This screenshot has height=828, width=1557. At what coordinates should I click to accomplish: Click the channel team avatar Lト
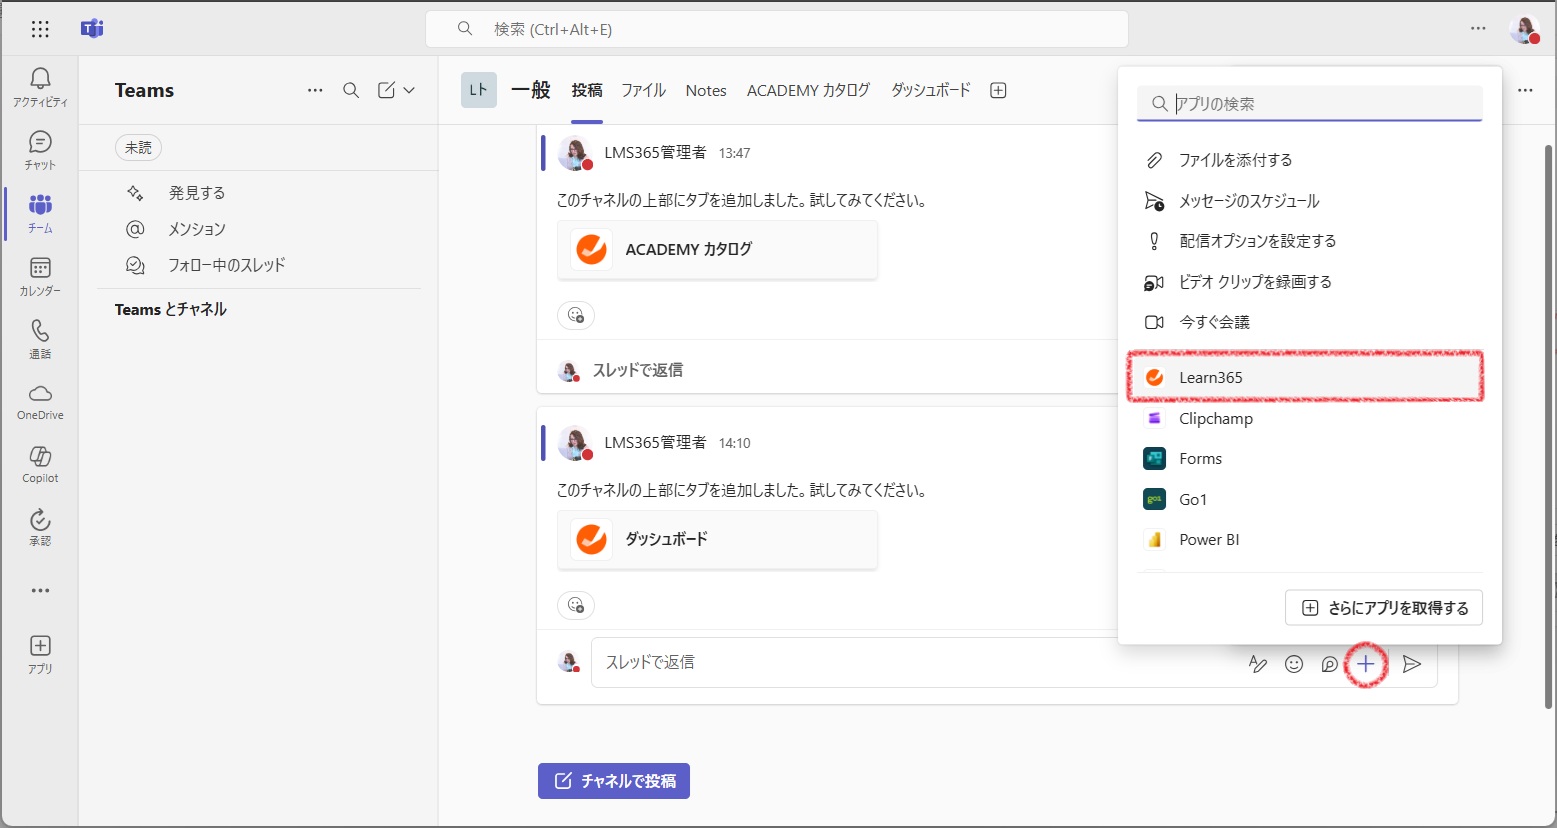479,90
